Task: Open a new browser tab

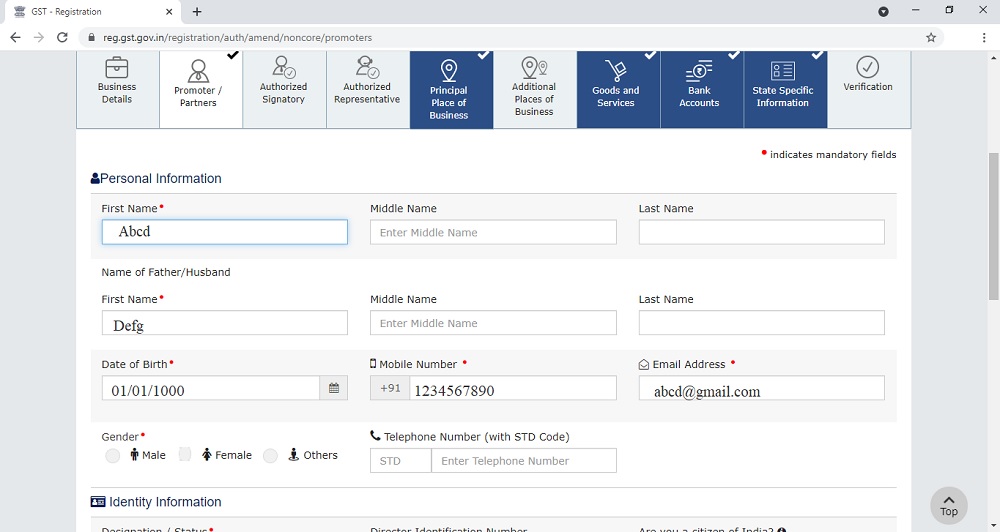Action: [197, 11]
